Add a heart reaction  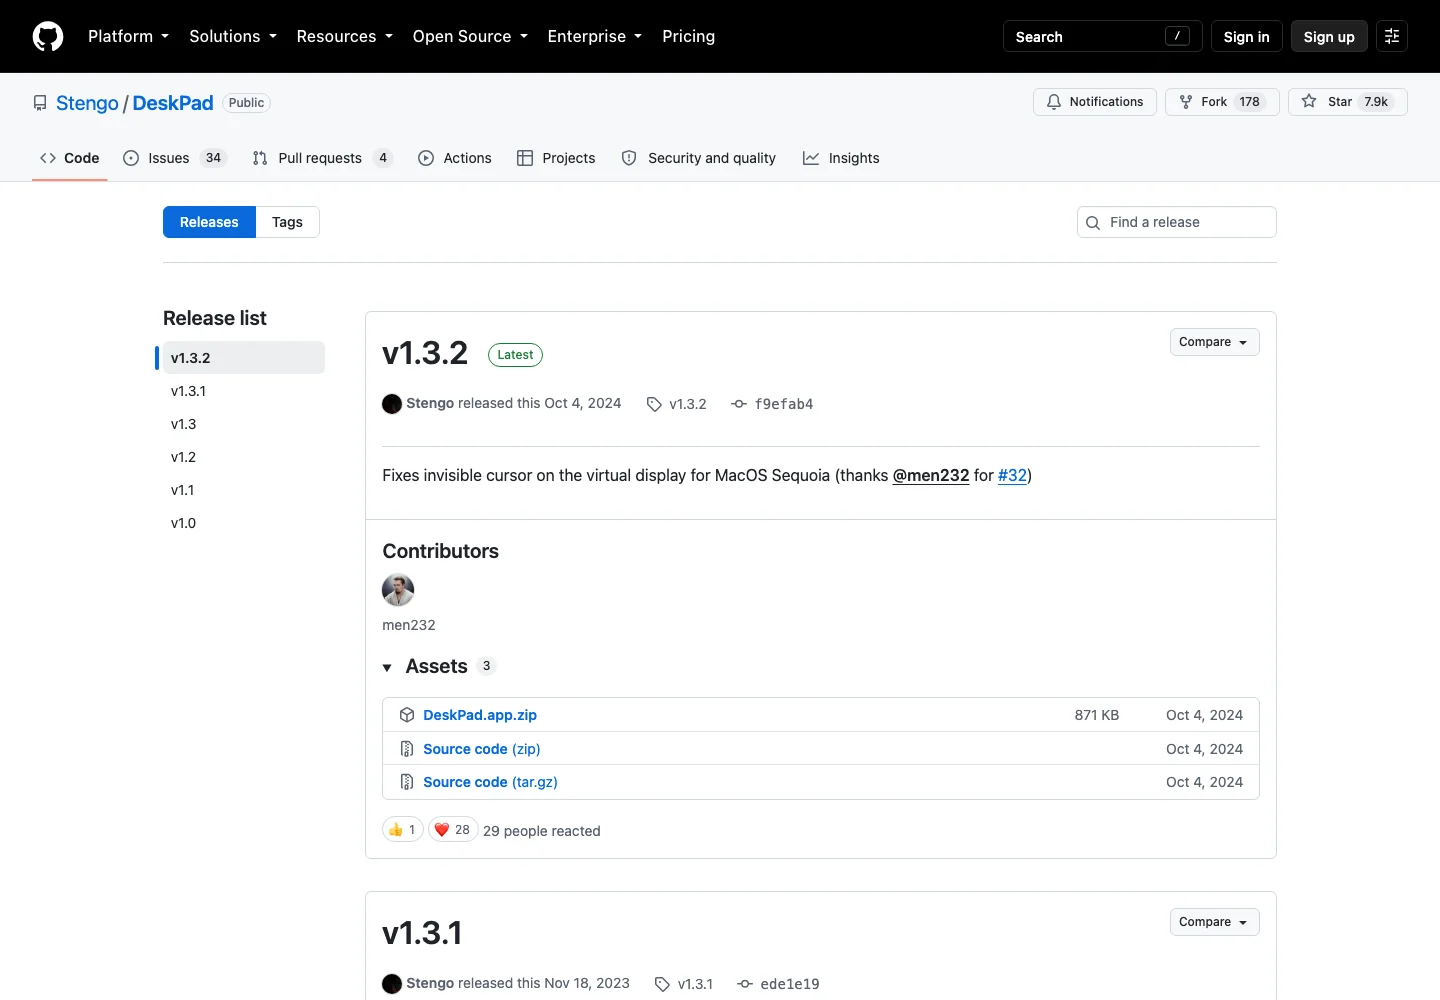coord(453,830)
